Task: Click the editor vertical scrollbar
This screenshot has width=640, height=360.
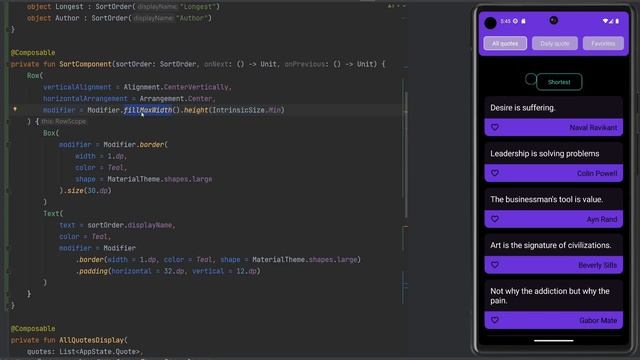Action: click(406, 155)
